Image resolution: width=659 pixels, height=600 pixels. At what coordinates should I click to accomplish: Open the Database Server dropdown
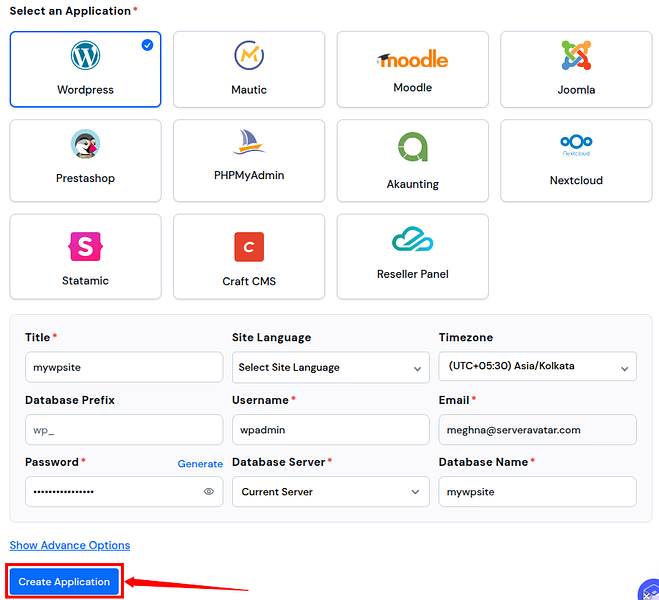point(330,492)
